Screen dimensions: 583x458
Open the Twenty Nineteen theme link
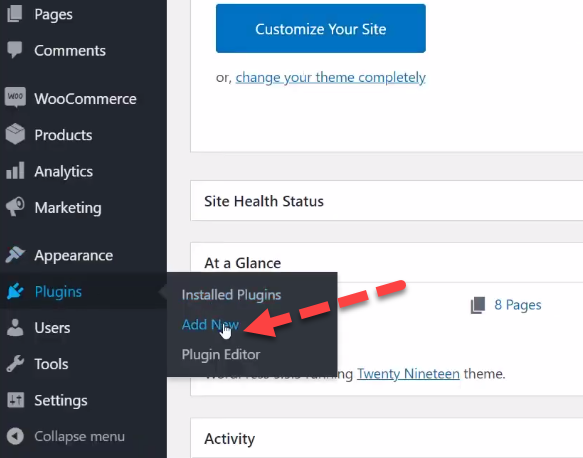click(408, 374)
